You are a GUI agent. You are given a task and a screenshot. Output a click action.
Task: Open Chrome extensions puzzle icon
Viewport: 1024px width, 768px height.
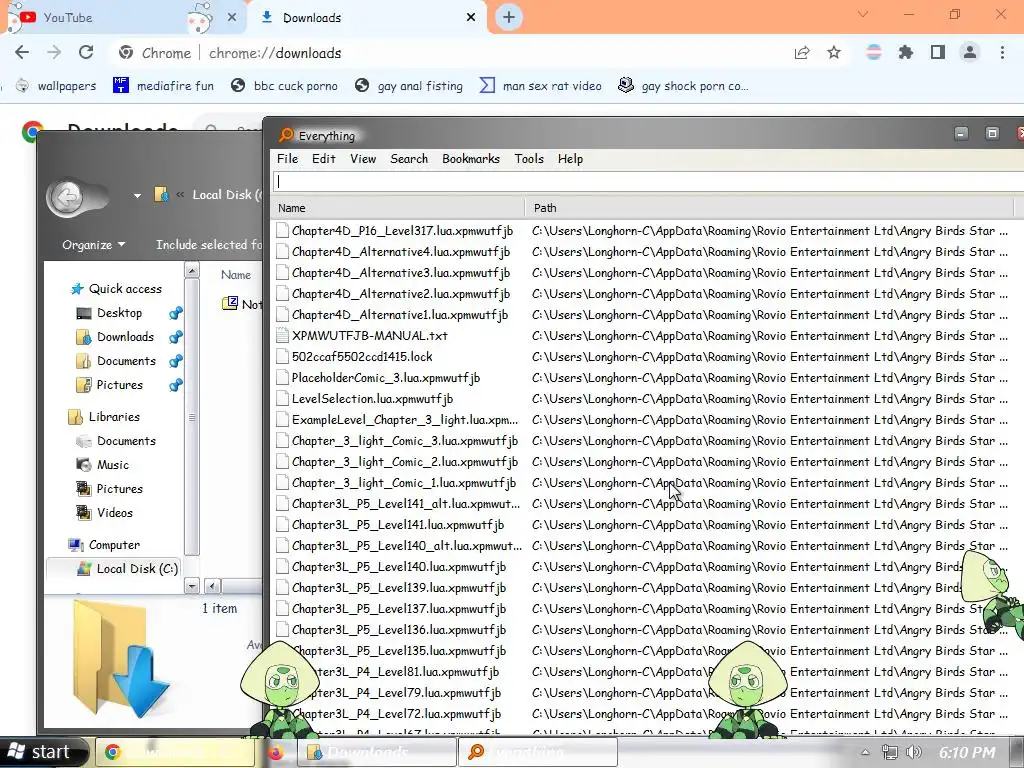(906, 53)
